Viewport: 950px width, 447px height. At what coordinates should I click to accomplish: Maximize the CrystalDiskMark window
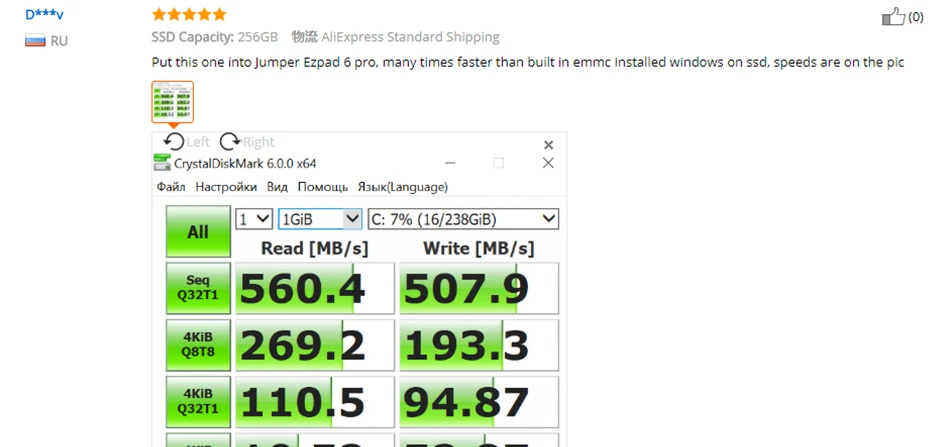tap(499, 163)
